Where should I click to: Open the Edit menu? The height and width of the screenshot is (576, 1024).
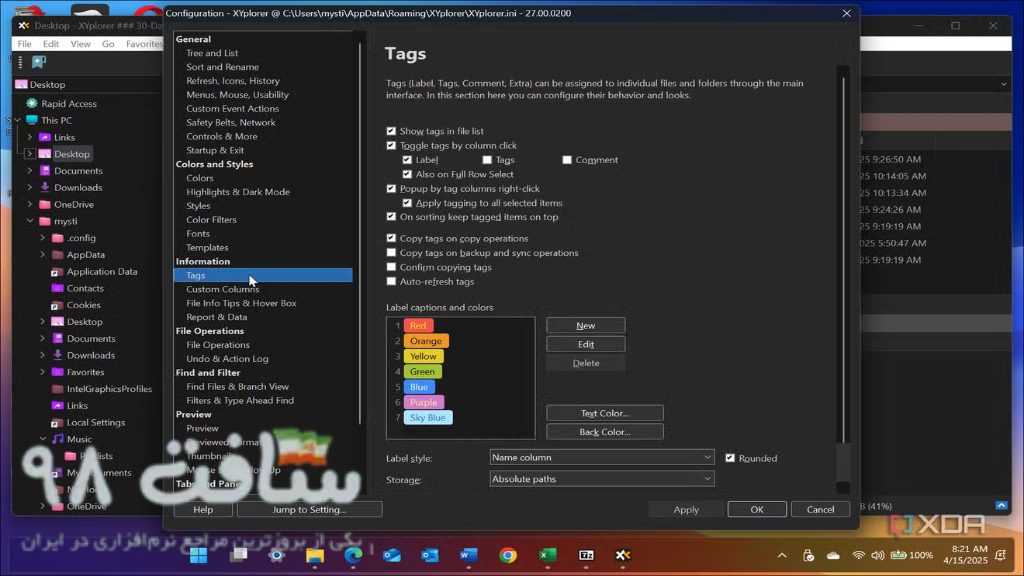click(50, 44)
